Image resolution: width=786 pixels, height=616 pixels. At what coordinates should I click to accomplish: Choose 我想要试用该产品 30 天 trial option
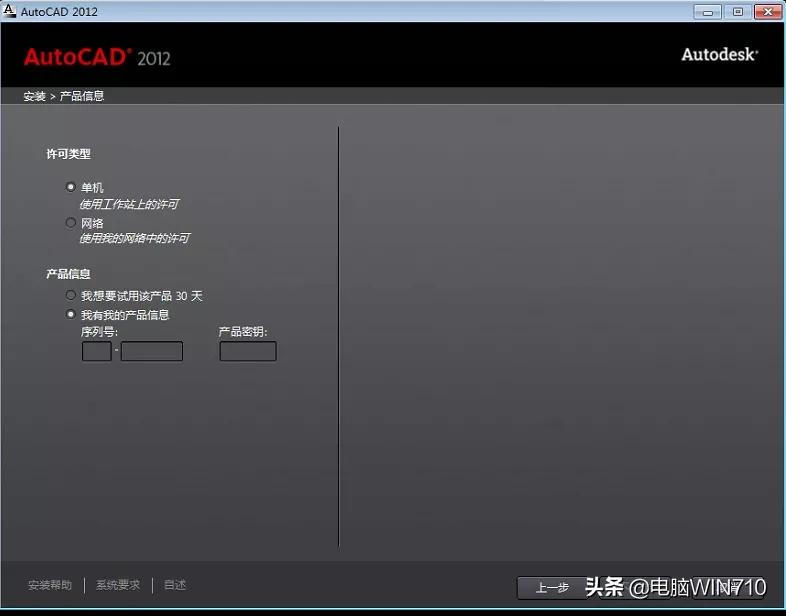click(x=71, y=295)
